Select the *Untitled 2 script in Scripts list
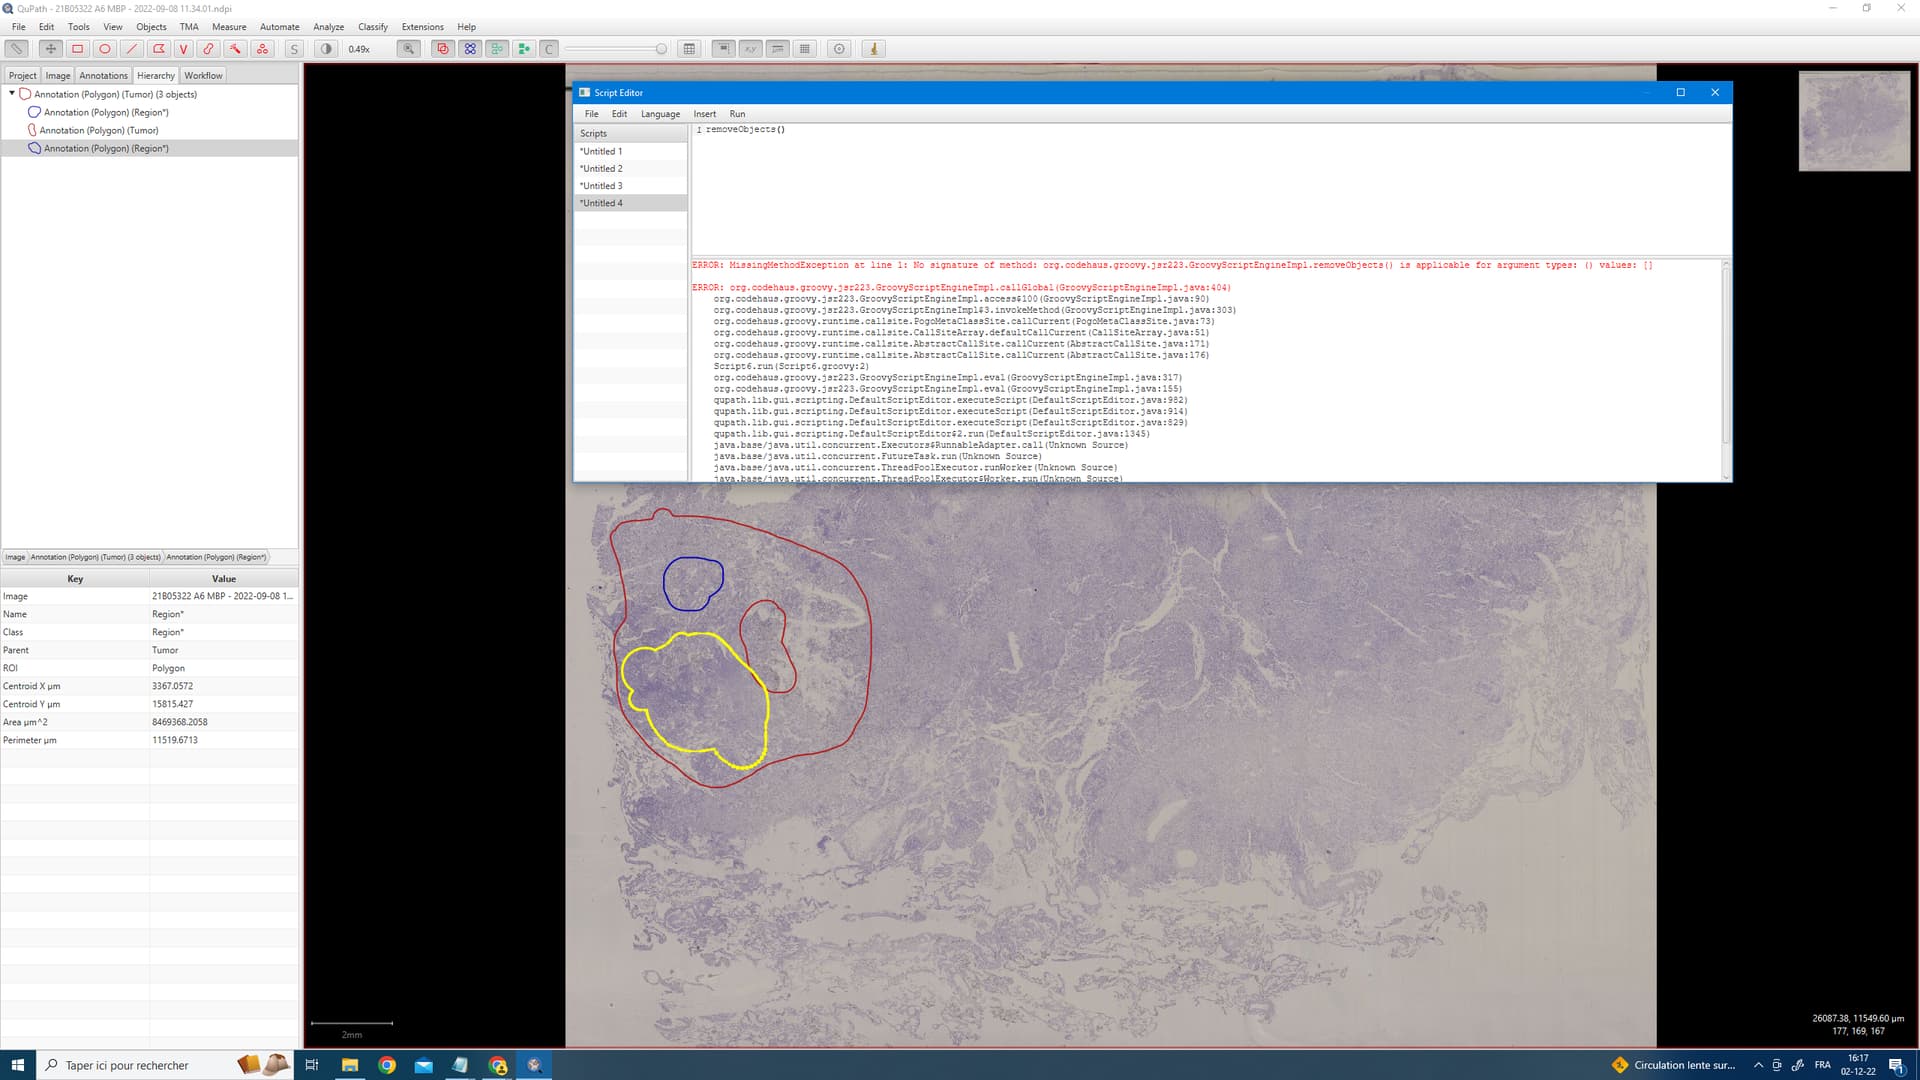 click(601, 168)
